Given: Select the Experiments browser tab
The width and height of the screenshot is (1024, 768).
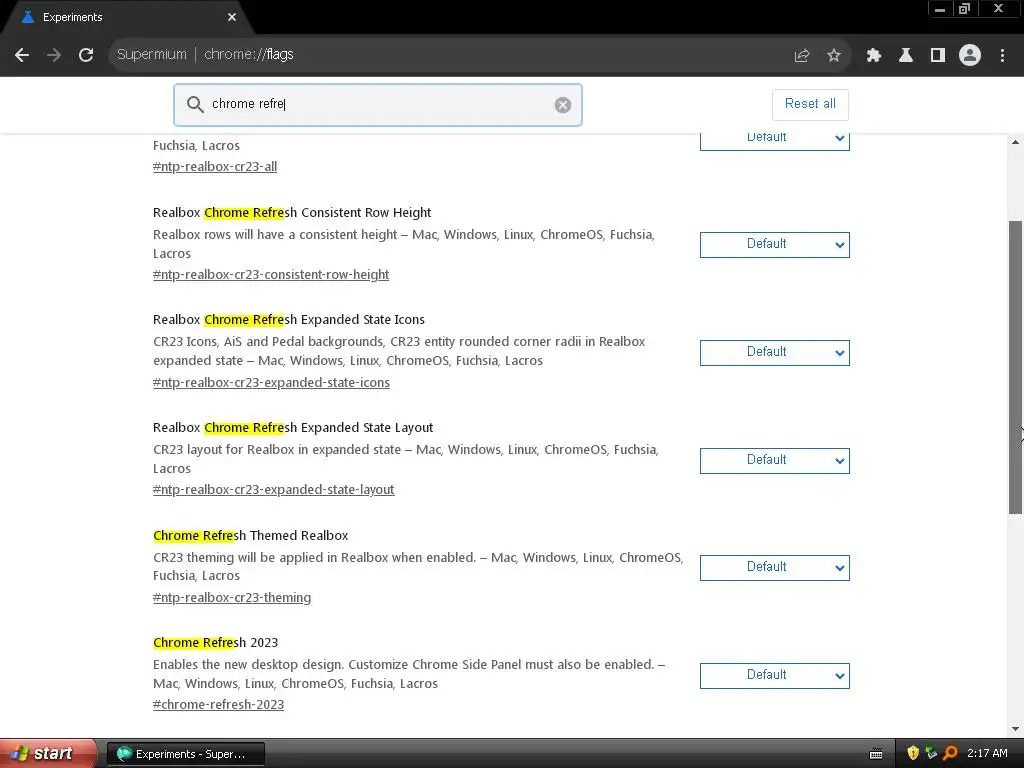Looking at the screenshot, I should tap(127, 18).
